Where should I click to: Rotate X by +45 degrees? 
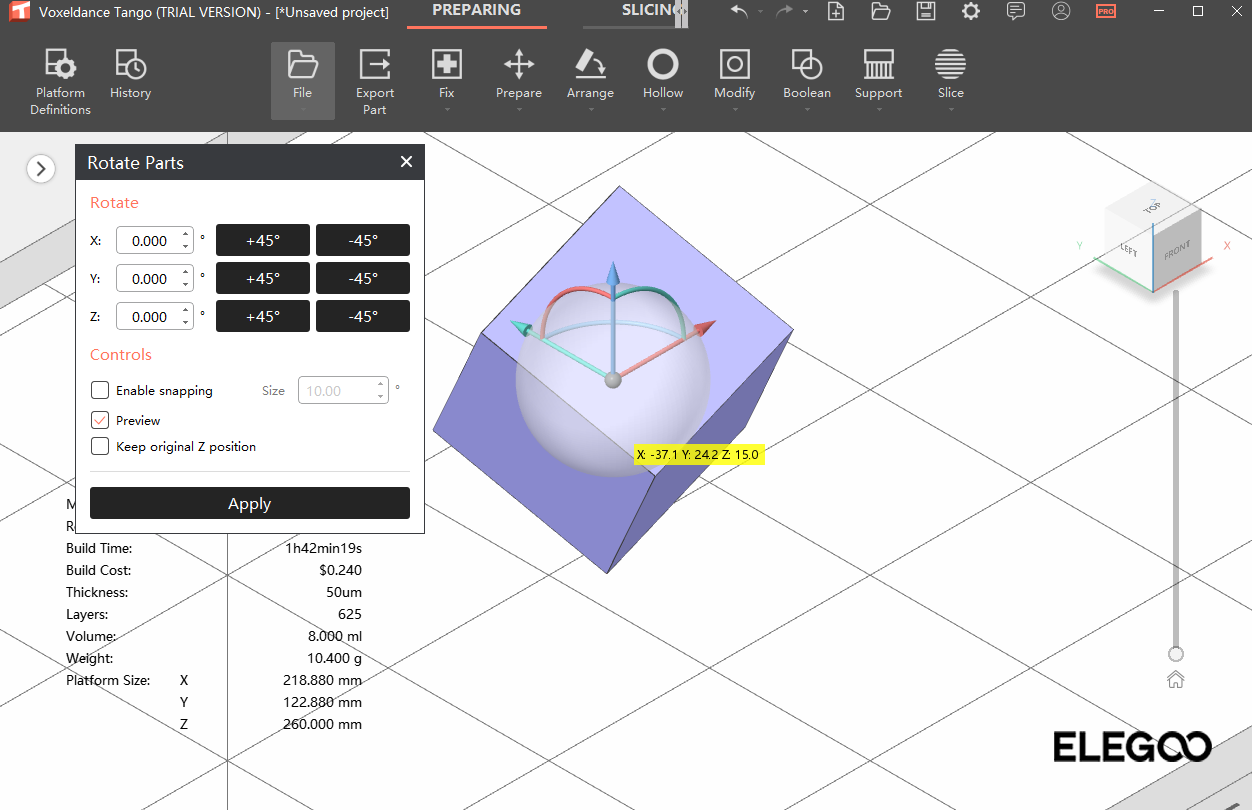click(x=263, y=240)
